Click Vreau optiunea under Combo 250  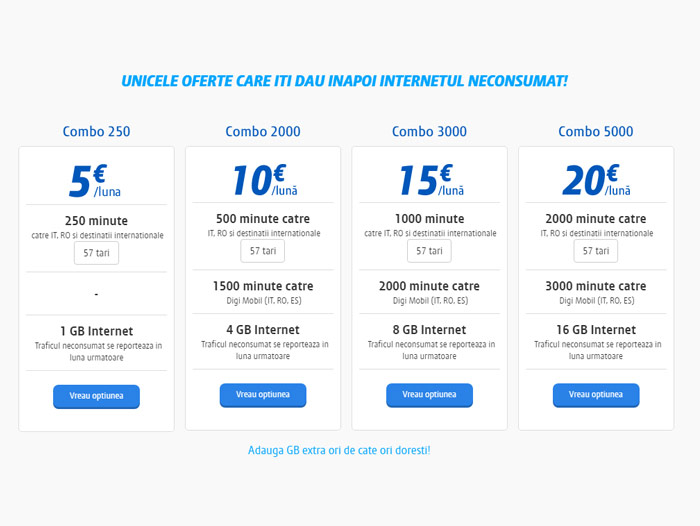pyautogui.click(x=96, y=397)
